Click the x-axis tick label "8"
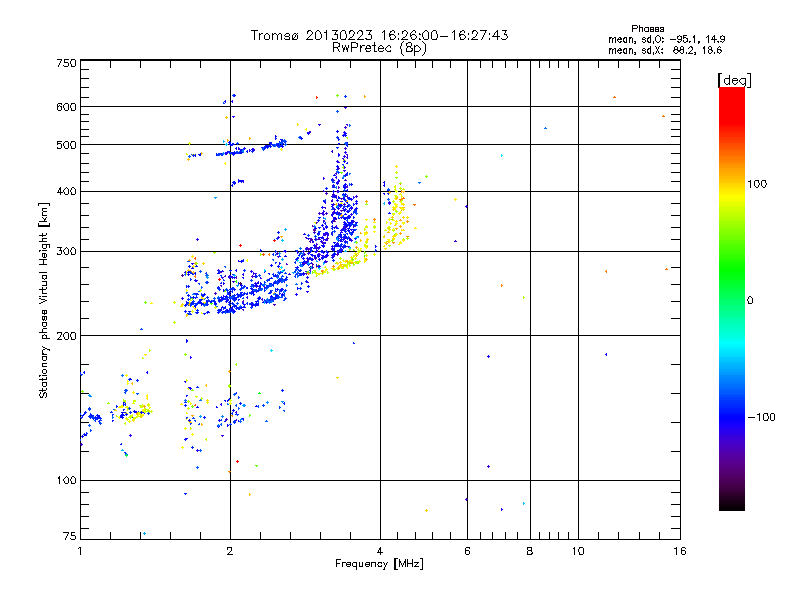The image size is (800, 600). [530, 551]
